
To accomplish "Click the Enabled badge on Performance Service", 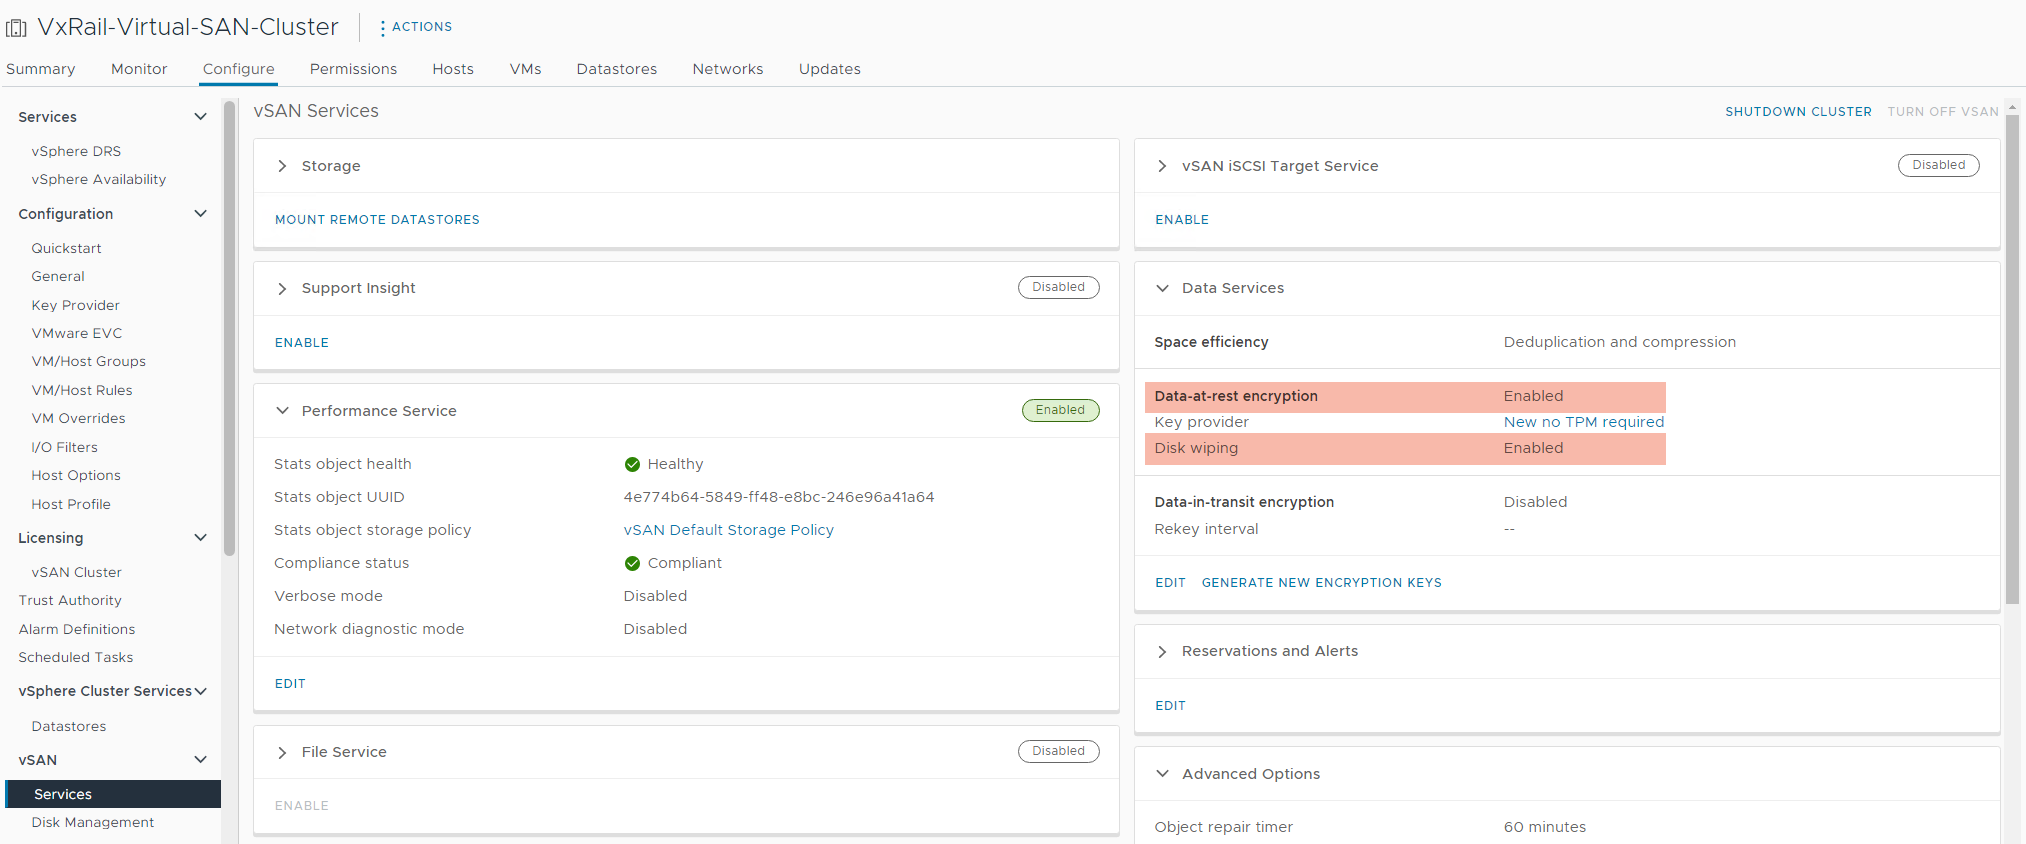I will (1060, 410).
